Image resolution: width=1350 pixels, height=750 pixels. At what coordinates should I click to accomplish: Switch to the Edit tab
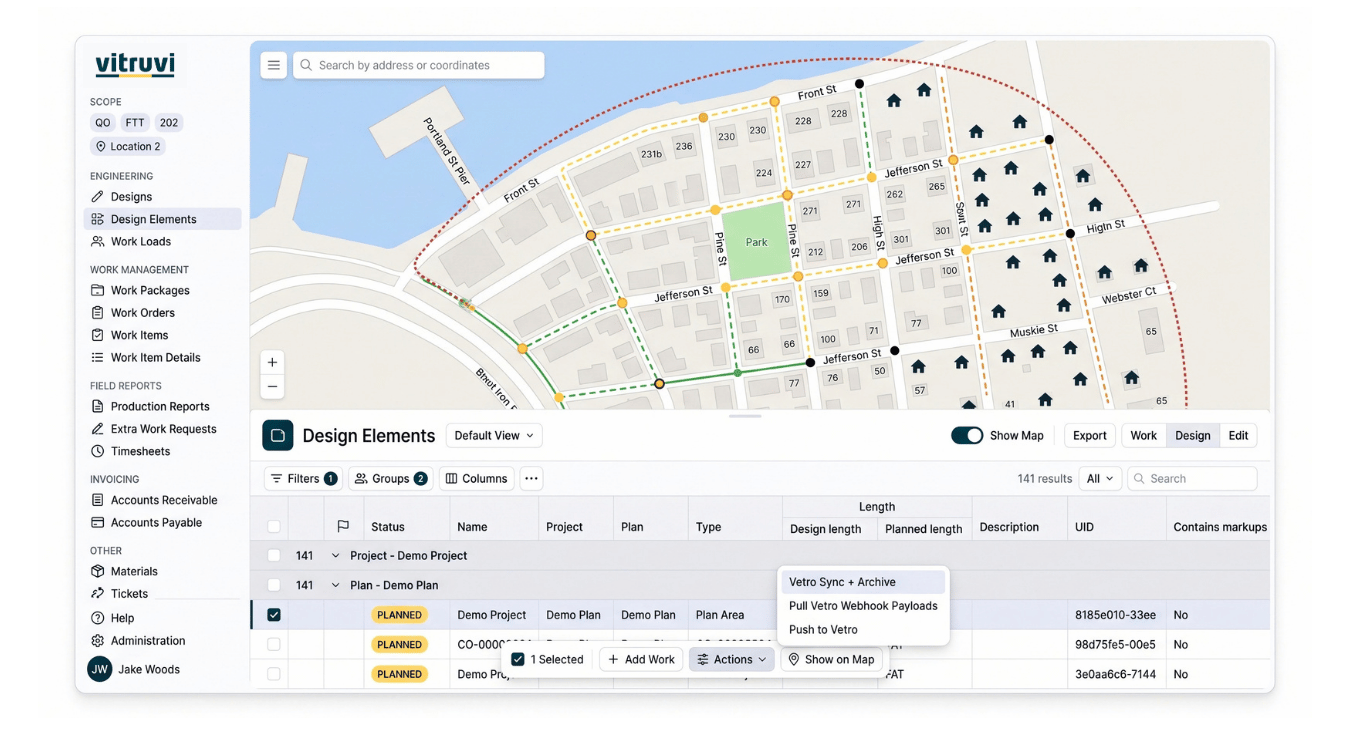1238,436
